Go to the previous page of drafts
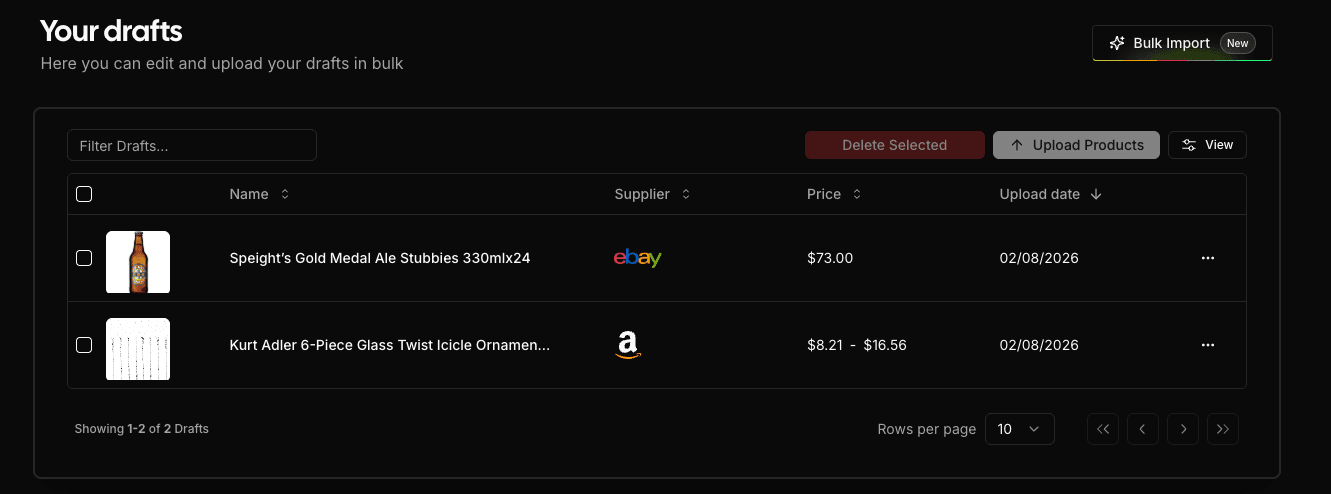The width and height of the screenshot is (1331, 494). [x=1143, y=429]
